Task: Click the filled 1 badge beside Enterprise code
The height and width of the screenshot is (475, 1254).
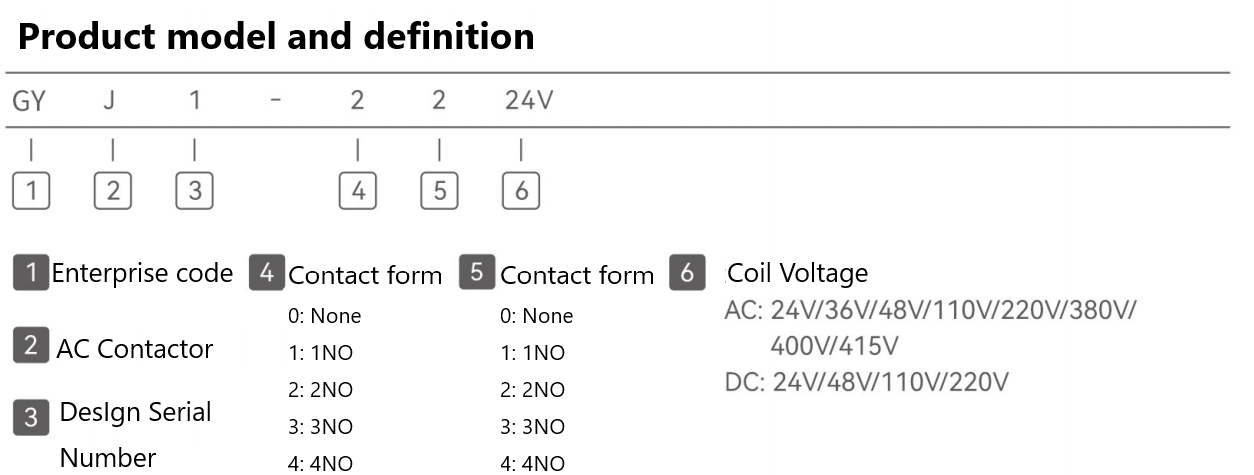Action: tap(31, 273)
